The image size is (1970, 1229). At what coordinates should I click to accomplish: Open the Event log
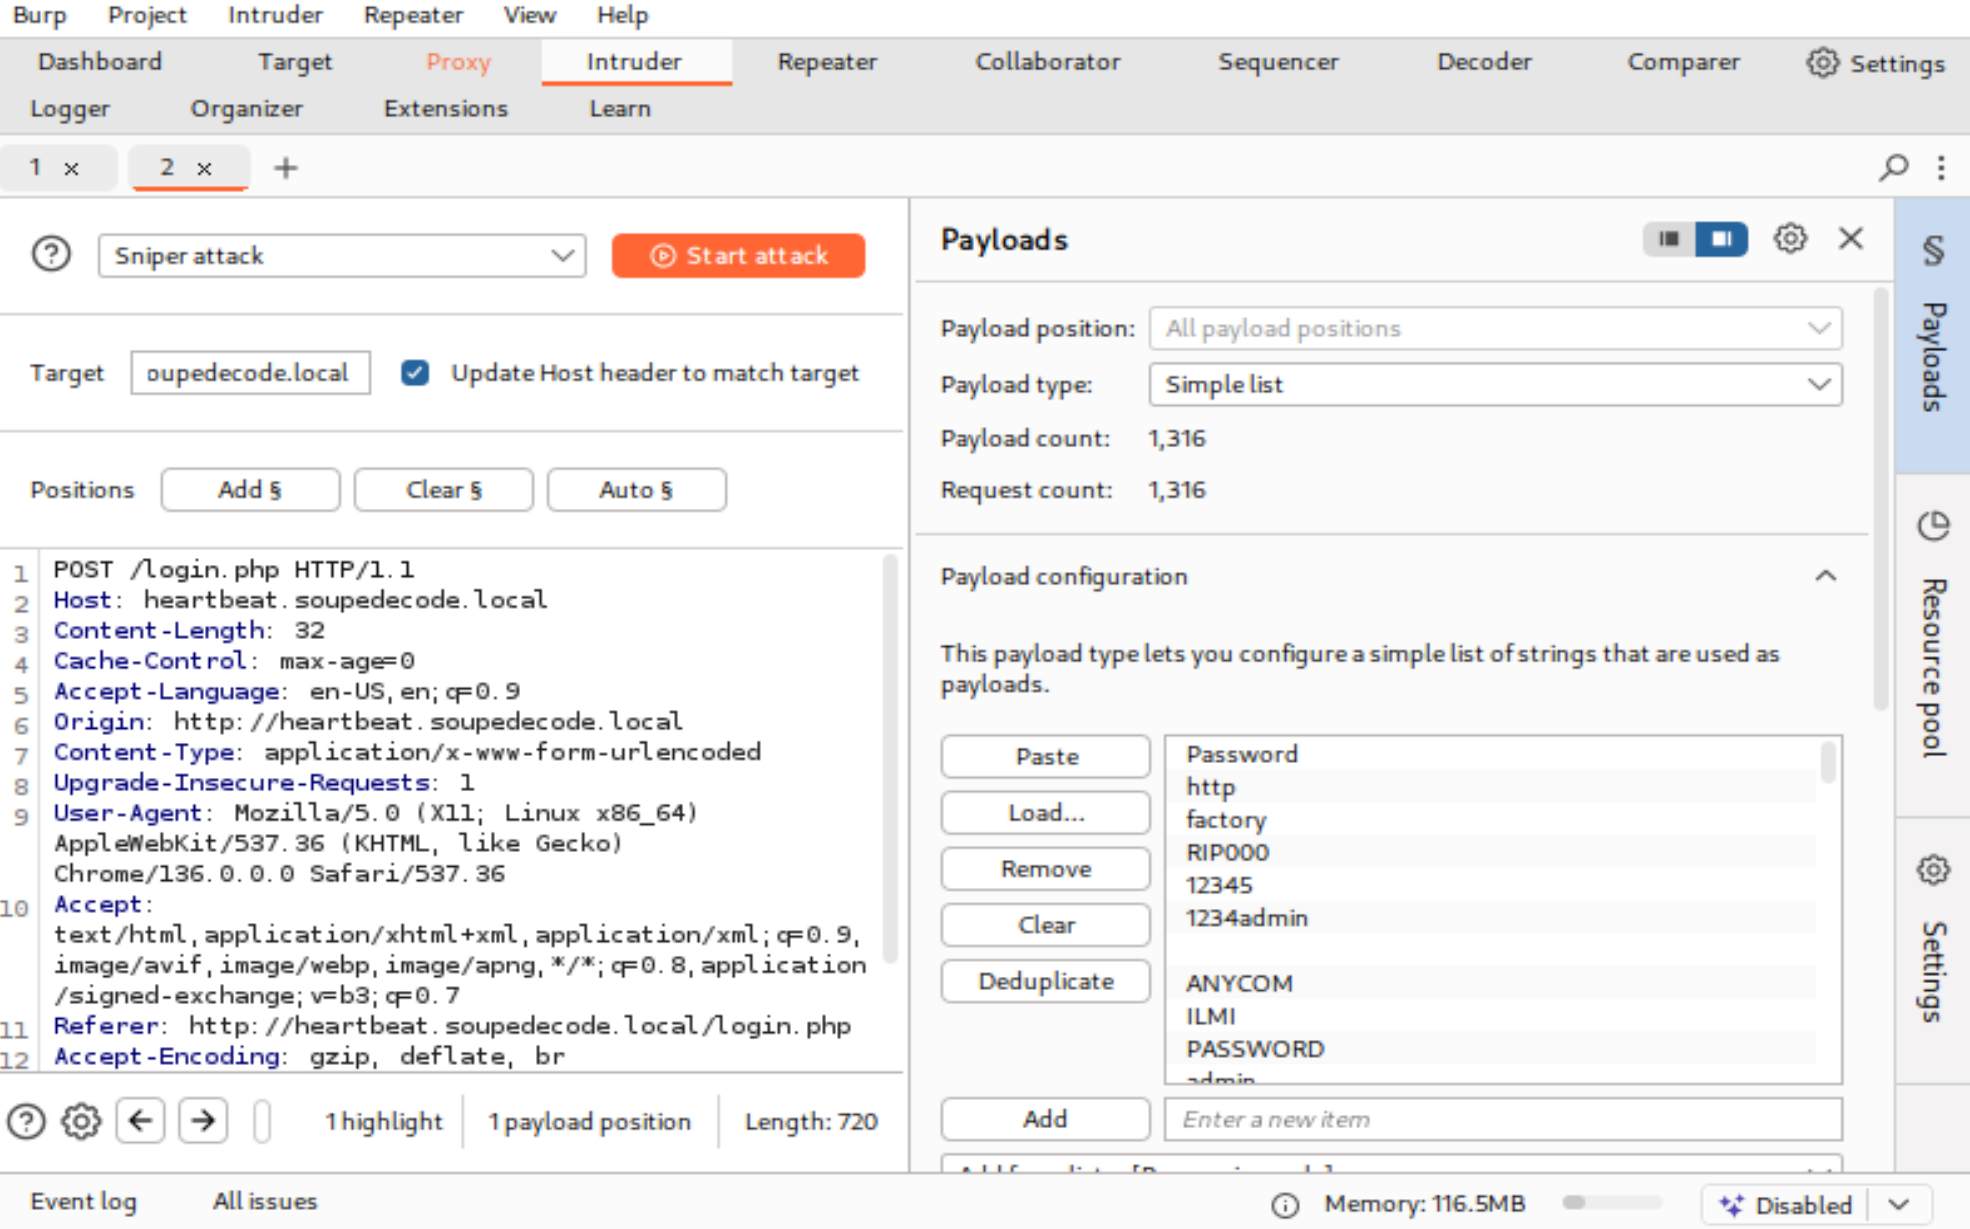tap(84, 1202)
